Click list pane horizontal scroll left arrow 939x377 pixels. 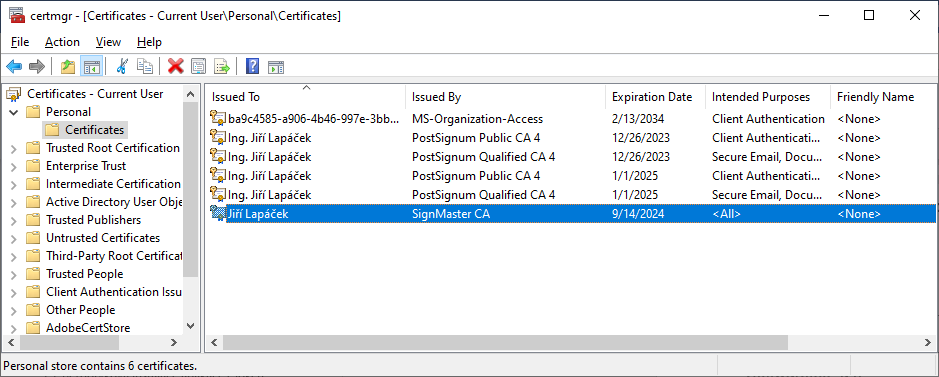tap(214, 342)
